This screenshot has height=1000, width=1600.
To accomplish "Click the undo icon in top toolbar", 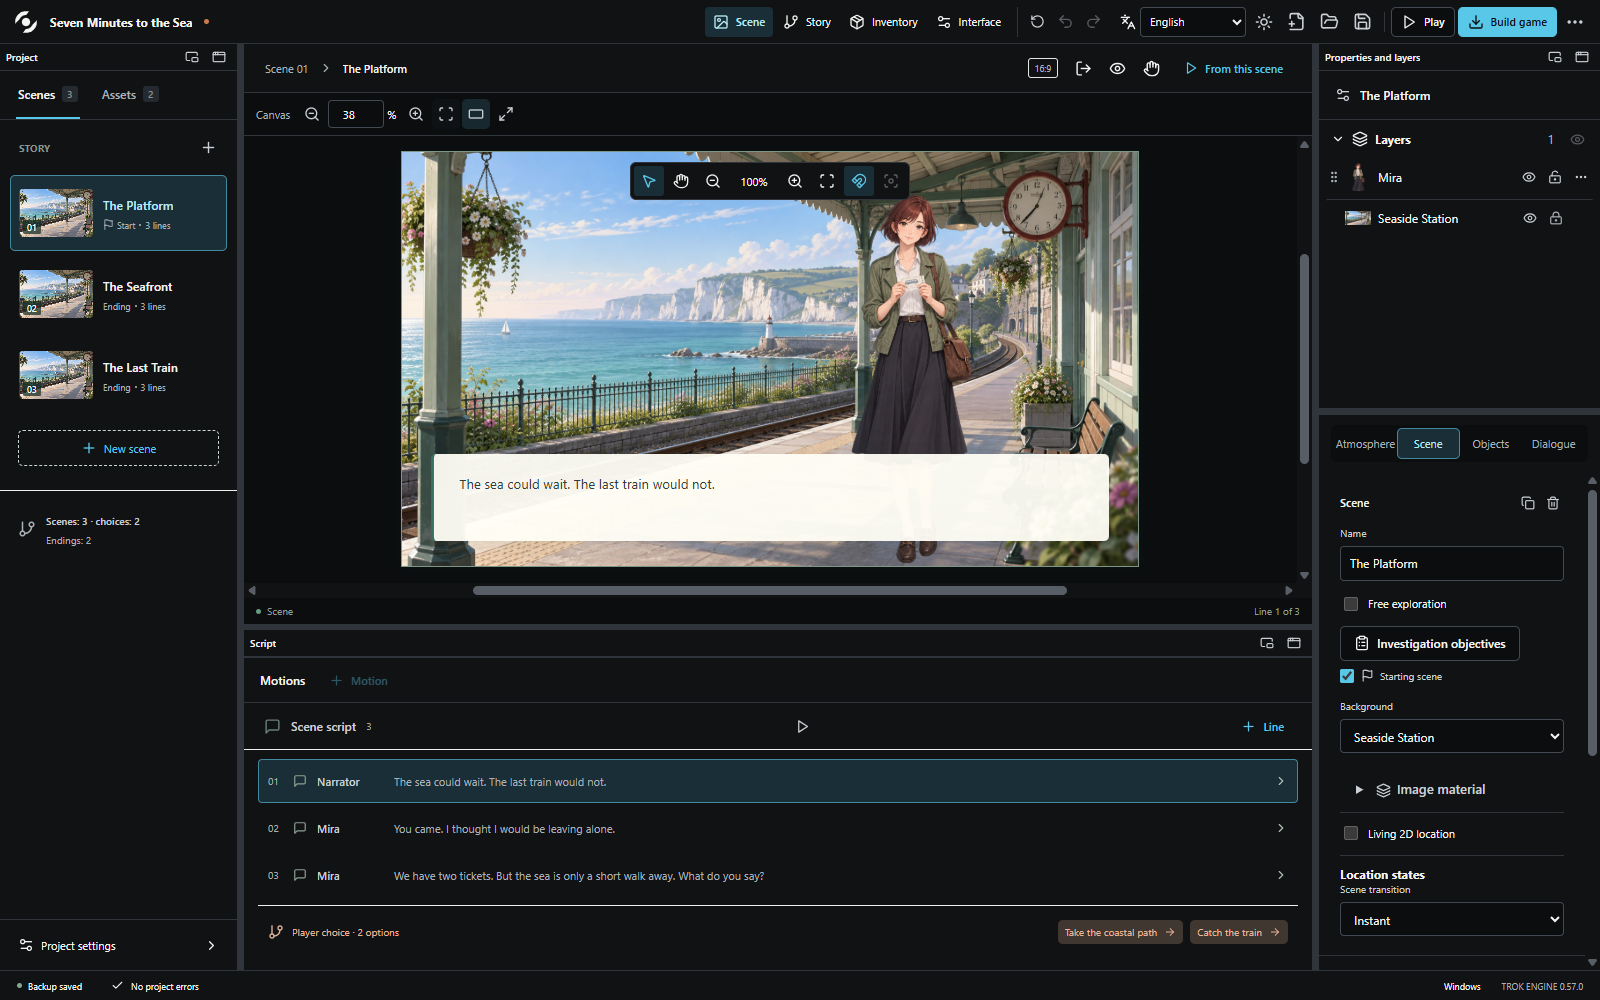I will click(x=1065, y=22).
